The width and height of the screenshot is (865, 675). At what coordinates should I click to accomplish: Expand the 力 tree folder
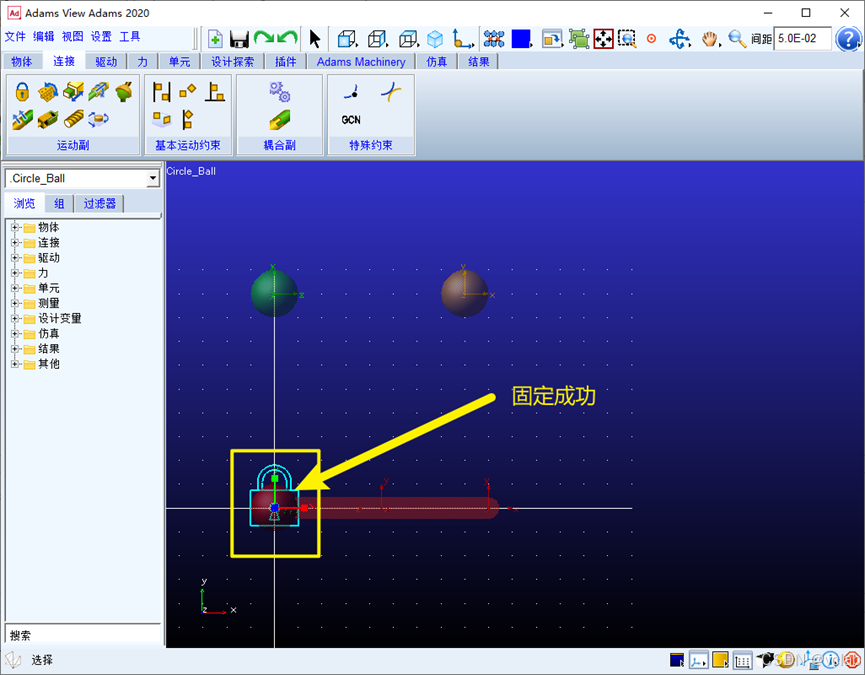point(15,273)
